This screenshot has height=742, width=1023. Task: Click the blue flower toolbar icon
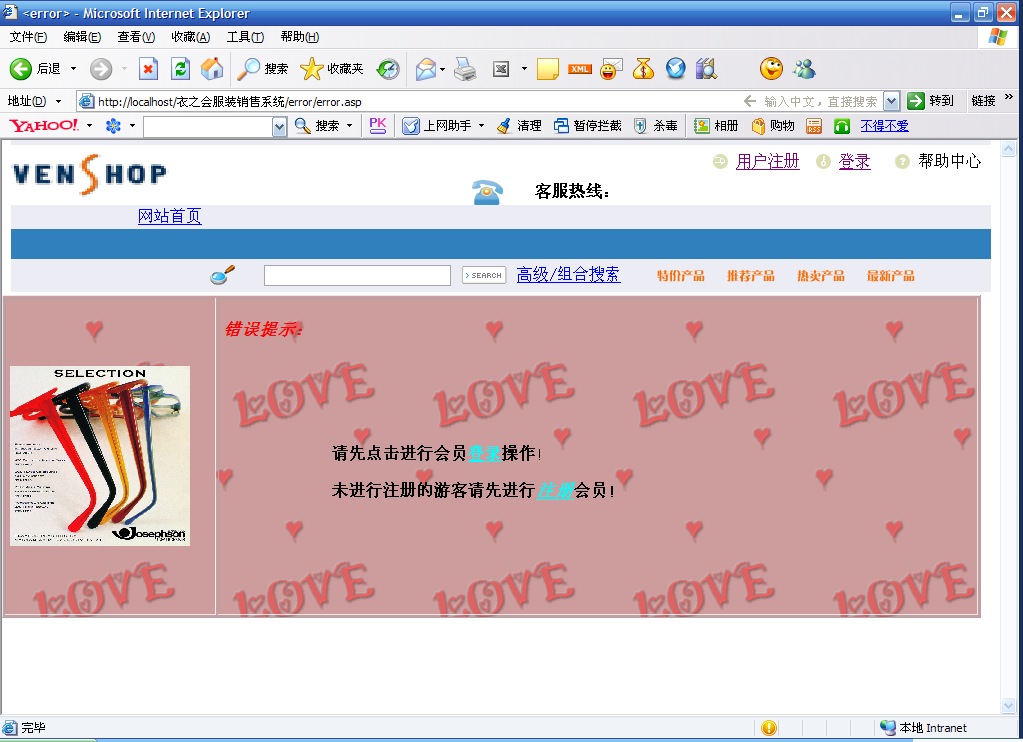pyautogui.click(x=114, y=125)
